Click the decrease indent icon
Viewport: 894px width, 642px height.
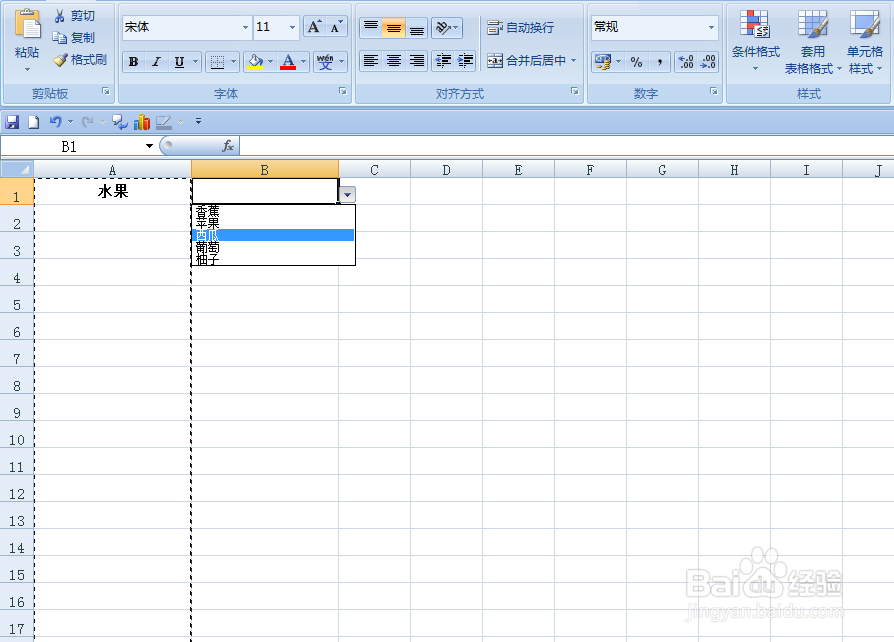443,60
